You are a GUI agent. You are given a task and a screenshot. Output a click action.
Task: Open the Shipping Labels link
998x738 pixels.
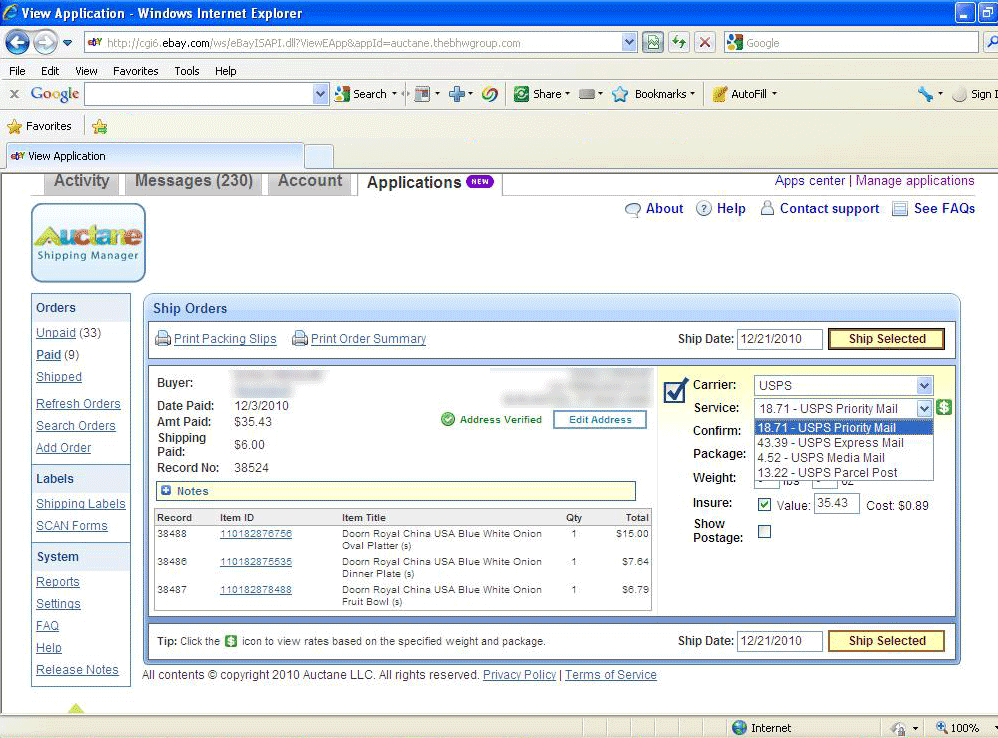[x=81, y=504]
